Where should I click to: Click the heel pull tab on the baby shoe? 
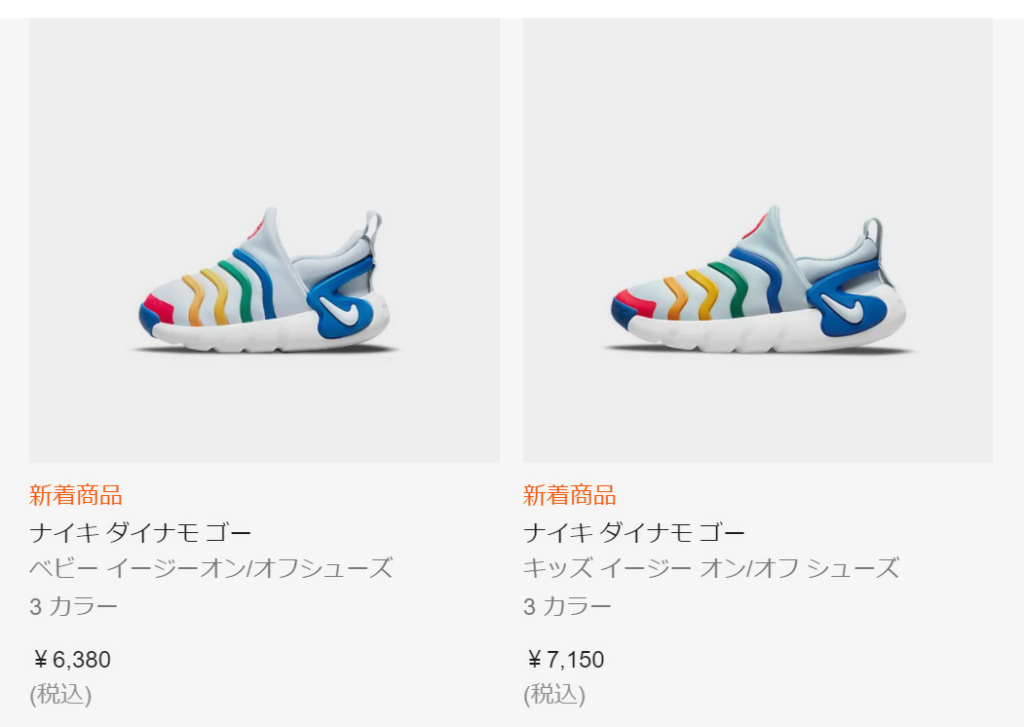pyautogui.click(x=373, y=224)
